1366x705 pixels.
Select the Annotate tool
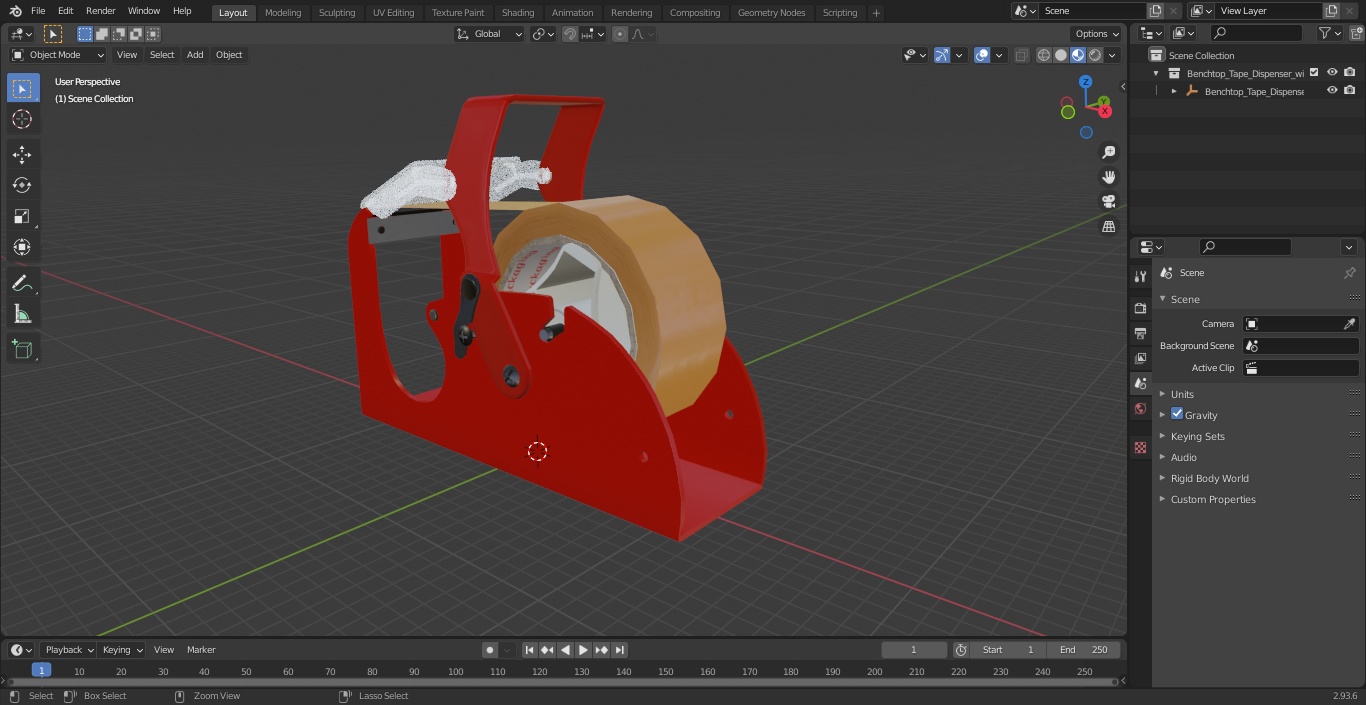[x=22, y=283]
